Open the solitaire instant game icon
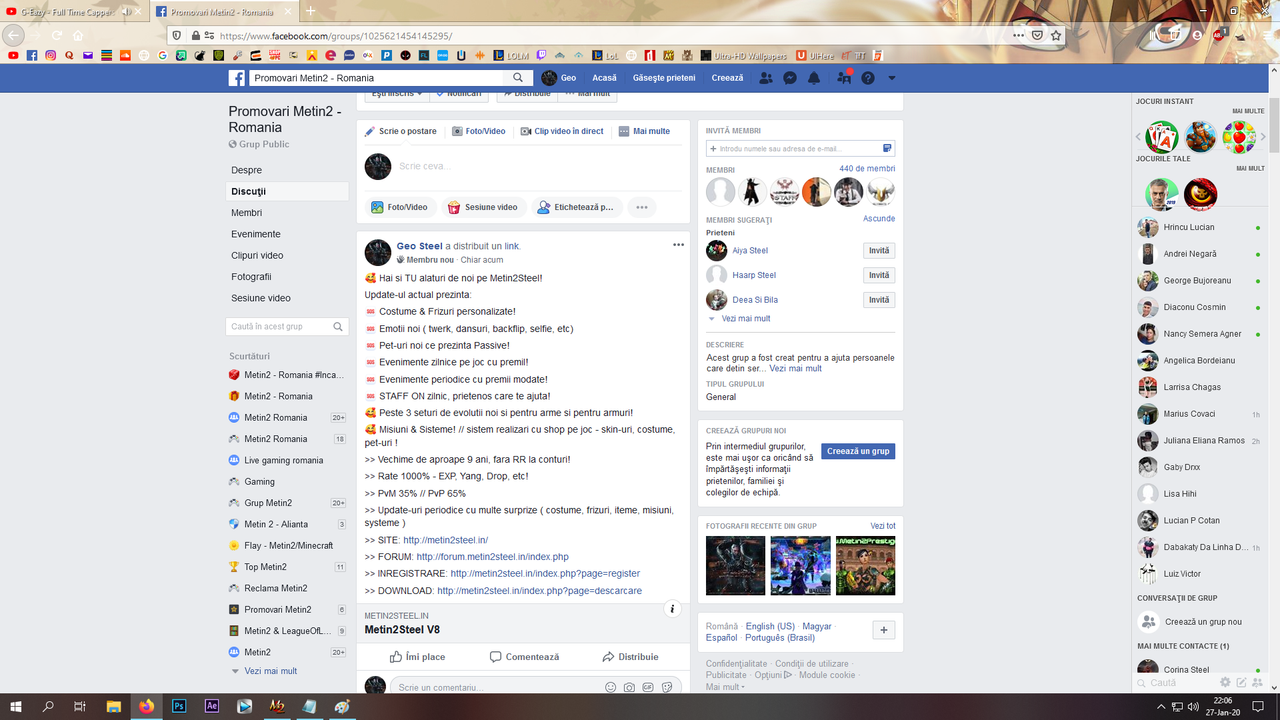Image resolution: width=1280 pixels, height=720 pixels. point(1162,137)
